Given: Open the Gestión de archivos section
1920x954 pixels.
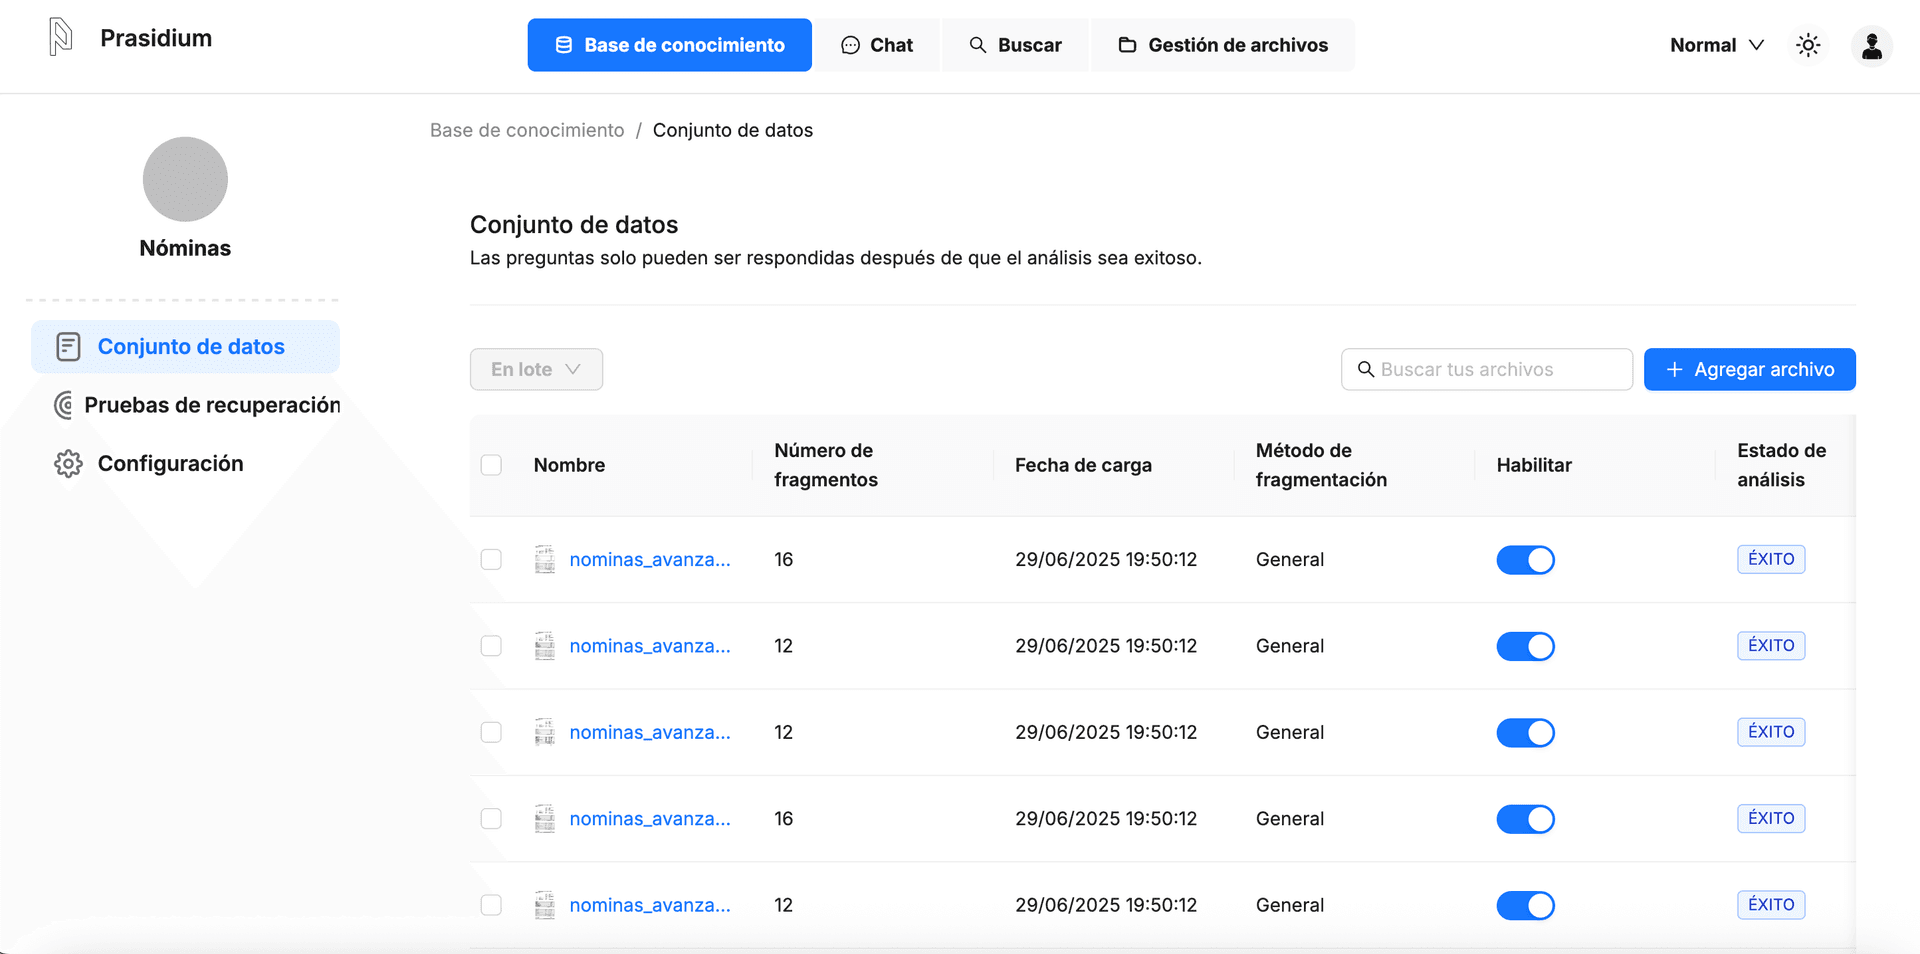Looking at the screenshot, I should click(x=1222, y=45).
